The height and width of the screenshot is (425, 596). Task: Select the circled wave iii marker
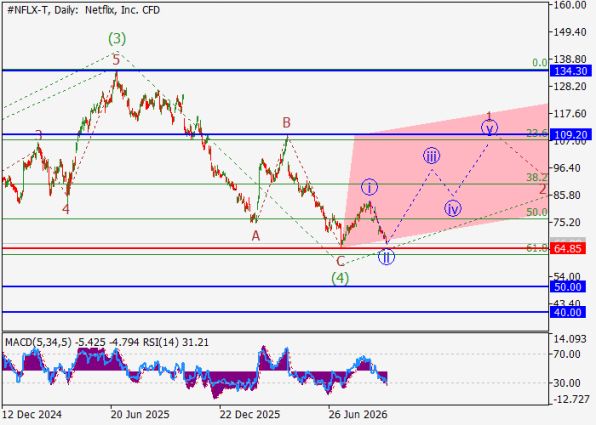click(x=431, y=155)
